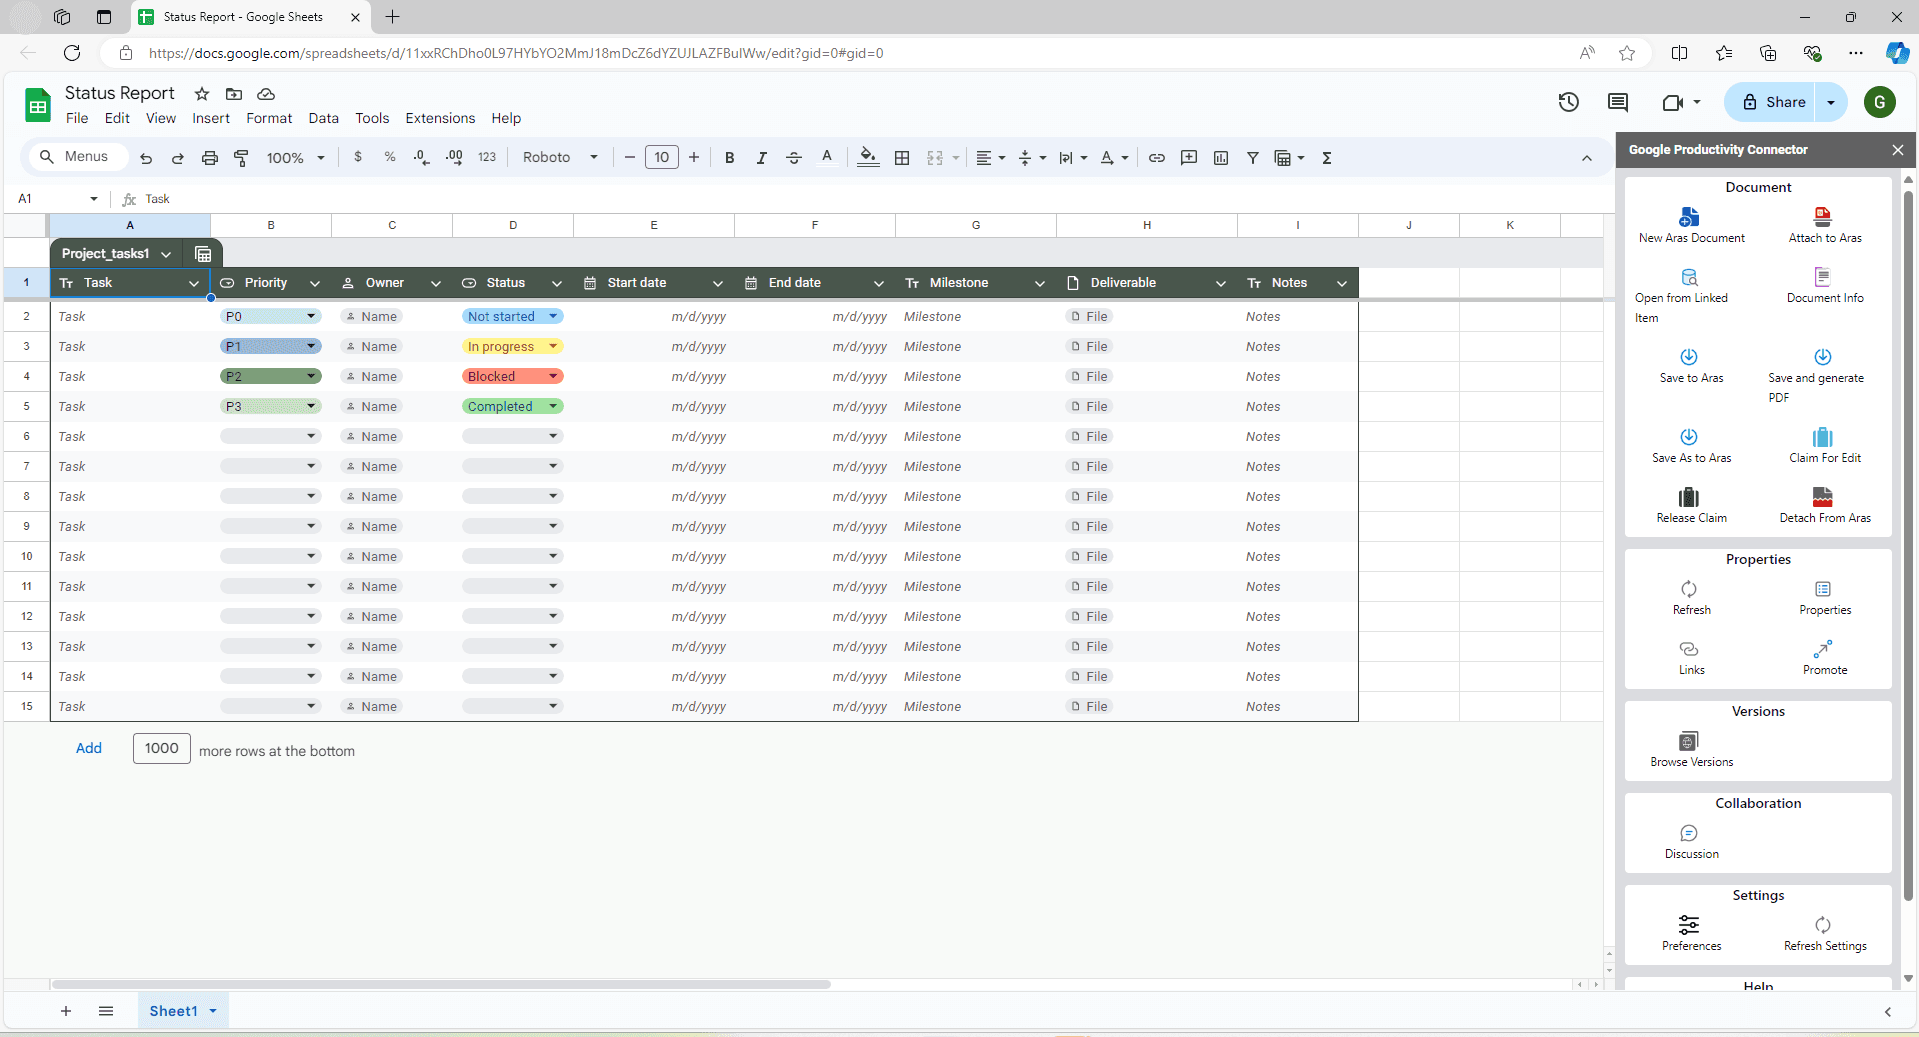The height and width of the screenshot is (1037, 1919).
Task: Click Attach to Aras icon
Action: point(1823,217)
